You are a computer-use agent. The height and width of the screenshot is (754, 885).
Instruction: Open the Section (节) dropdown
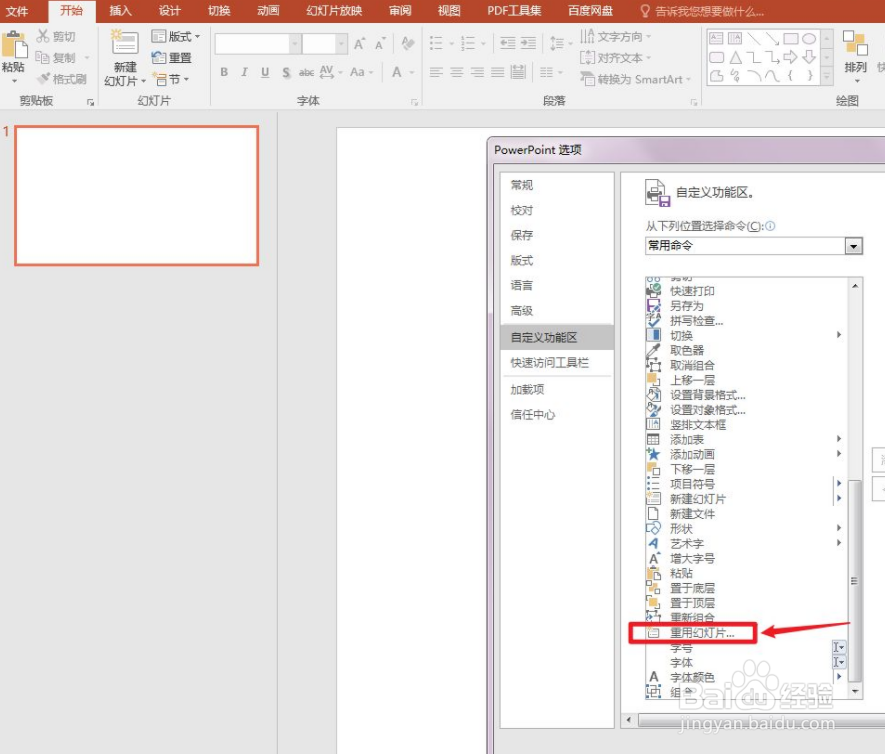(171, 80)
